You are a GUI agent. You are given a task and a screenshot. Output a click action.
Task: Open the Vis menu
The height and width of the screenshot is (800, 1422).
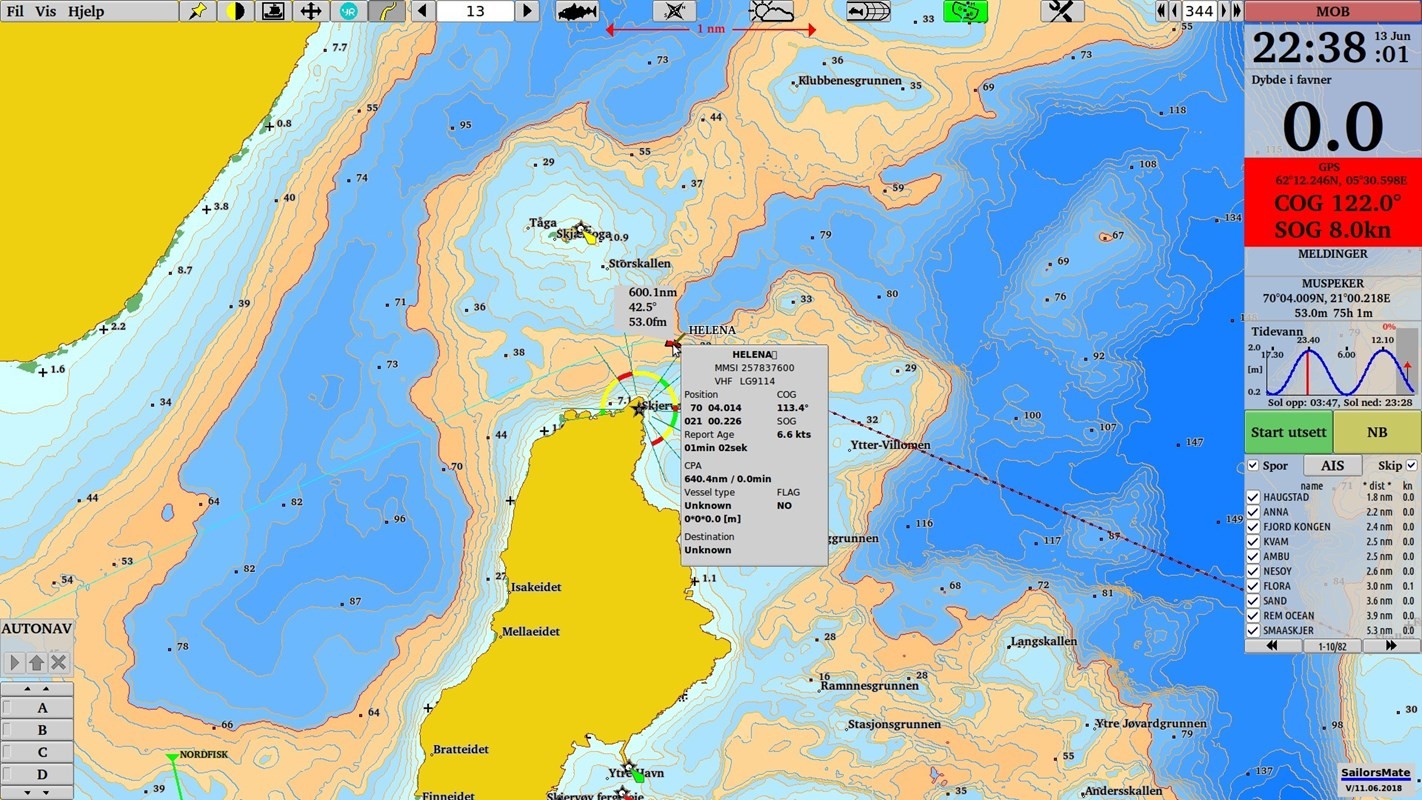click(46, 11)
